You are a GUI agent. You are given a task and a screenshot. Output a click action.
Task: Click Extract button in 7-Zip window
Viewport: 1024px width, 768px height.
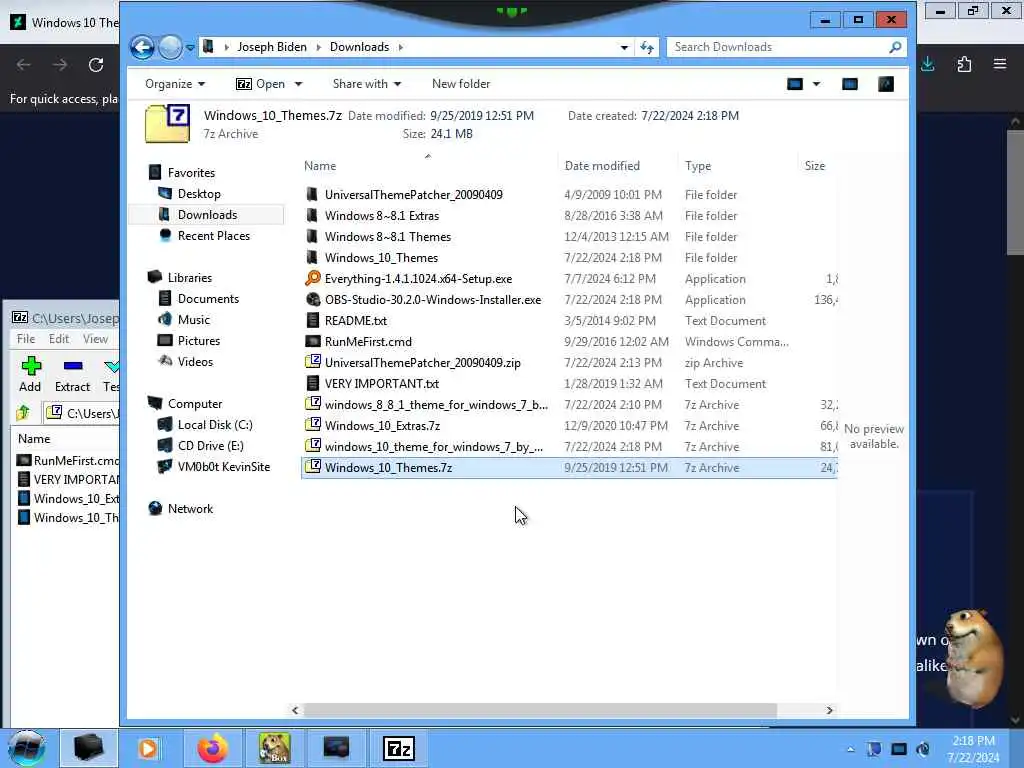[x=72, y=375]
